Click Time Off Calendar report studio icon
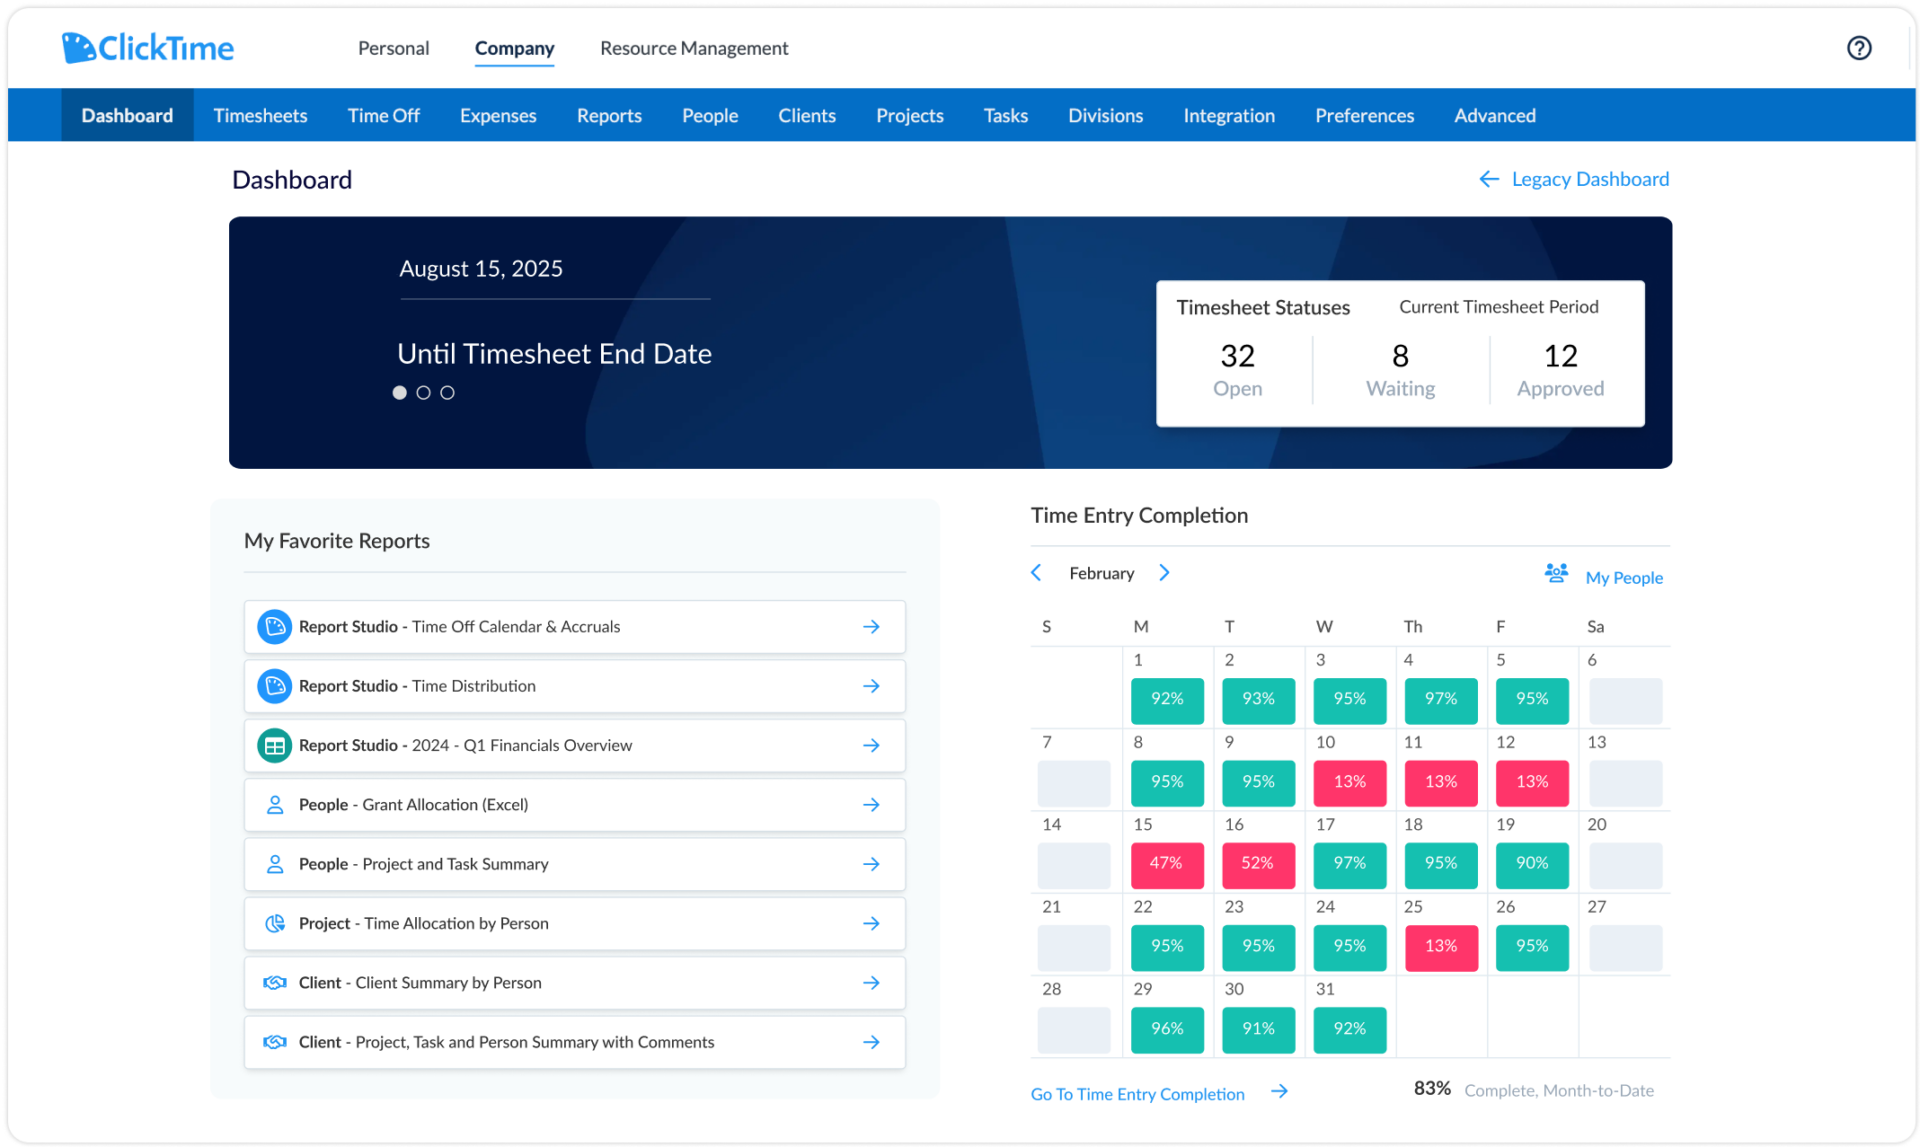Screen dimensions: 1920x1147 click(274, 627)
